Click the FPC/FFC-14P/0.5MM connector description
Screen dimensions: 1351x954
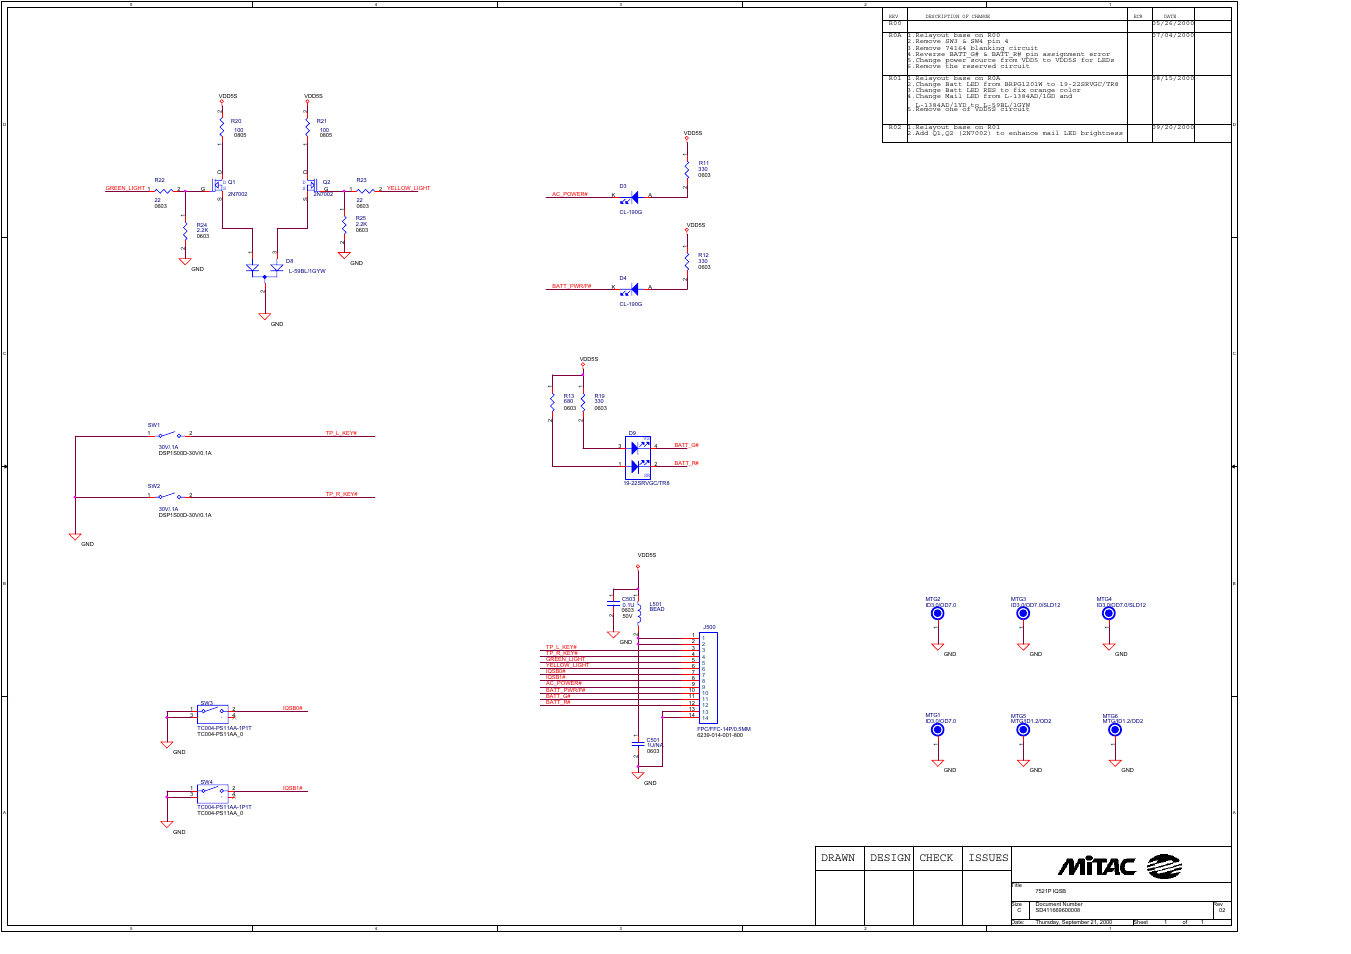(724, 730)
